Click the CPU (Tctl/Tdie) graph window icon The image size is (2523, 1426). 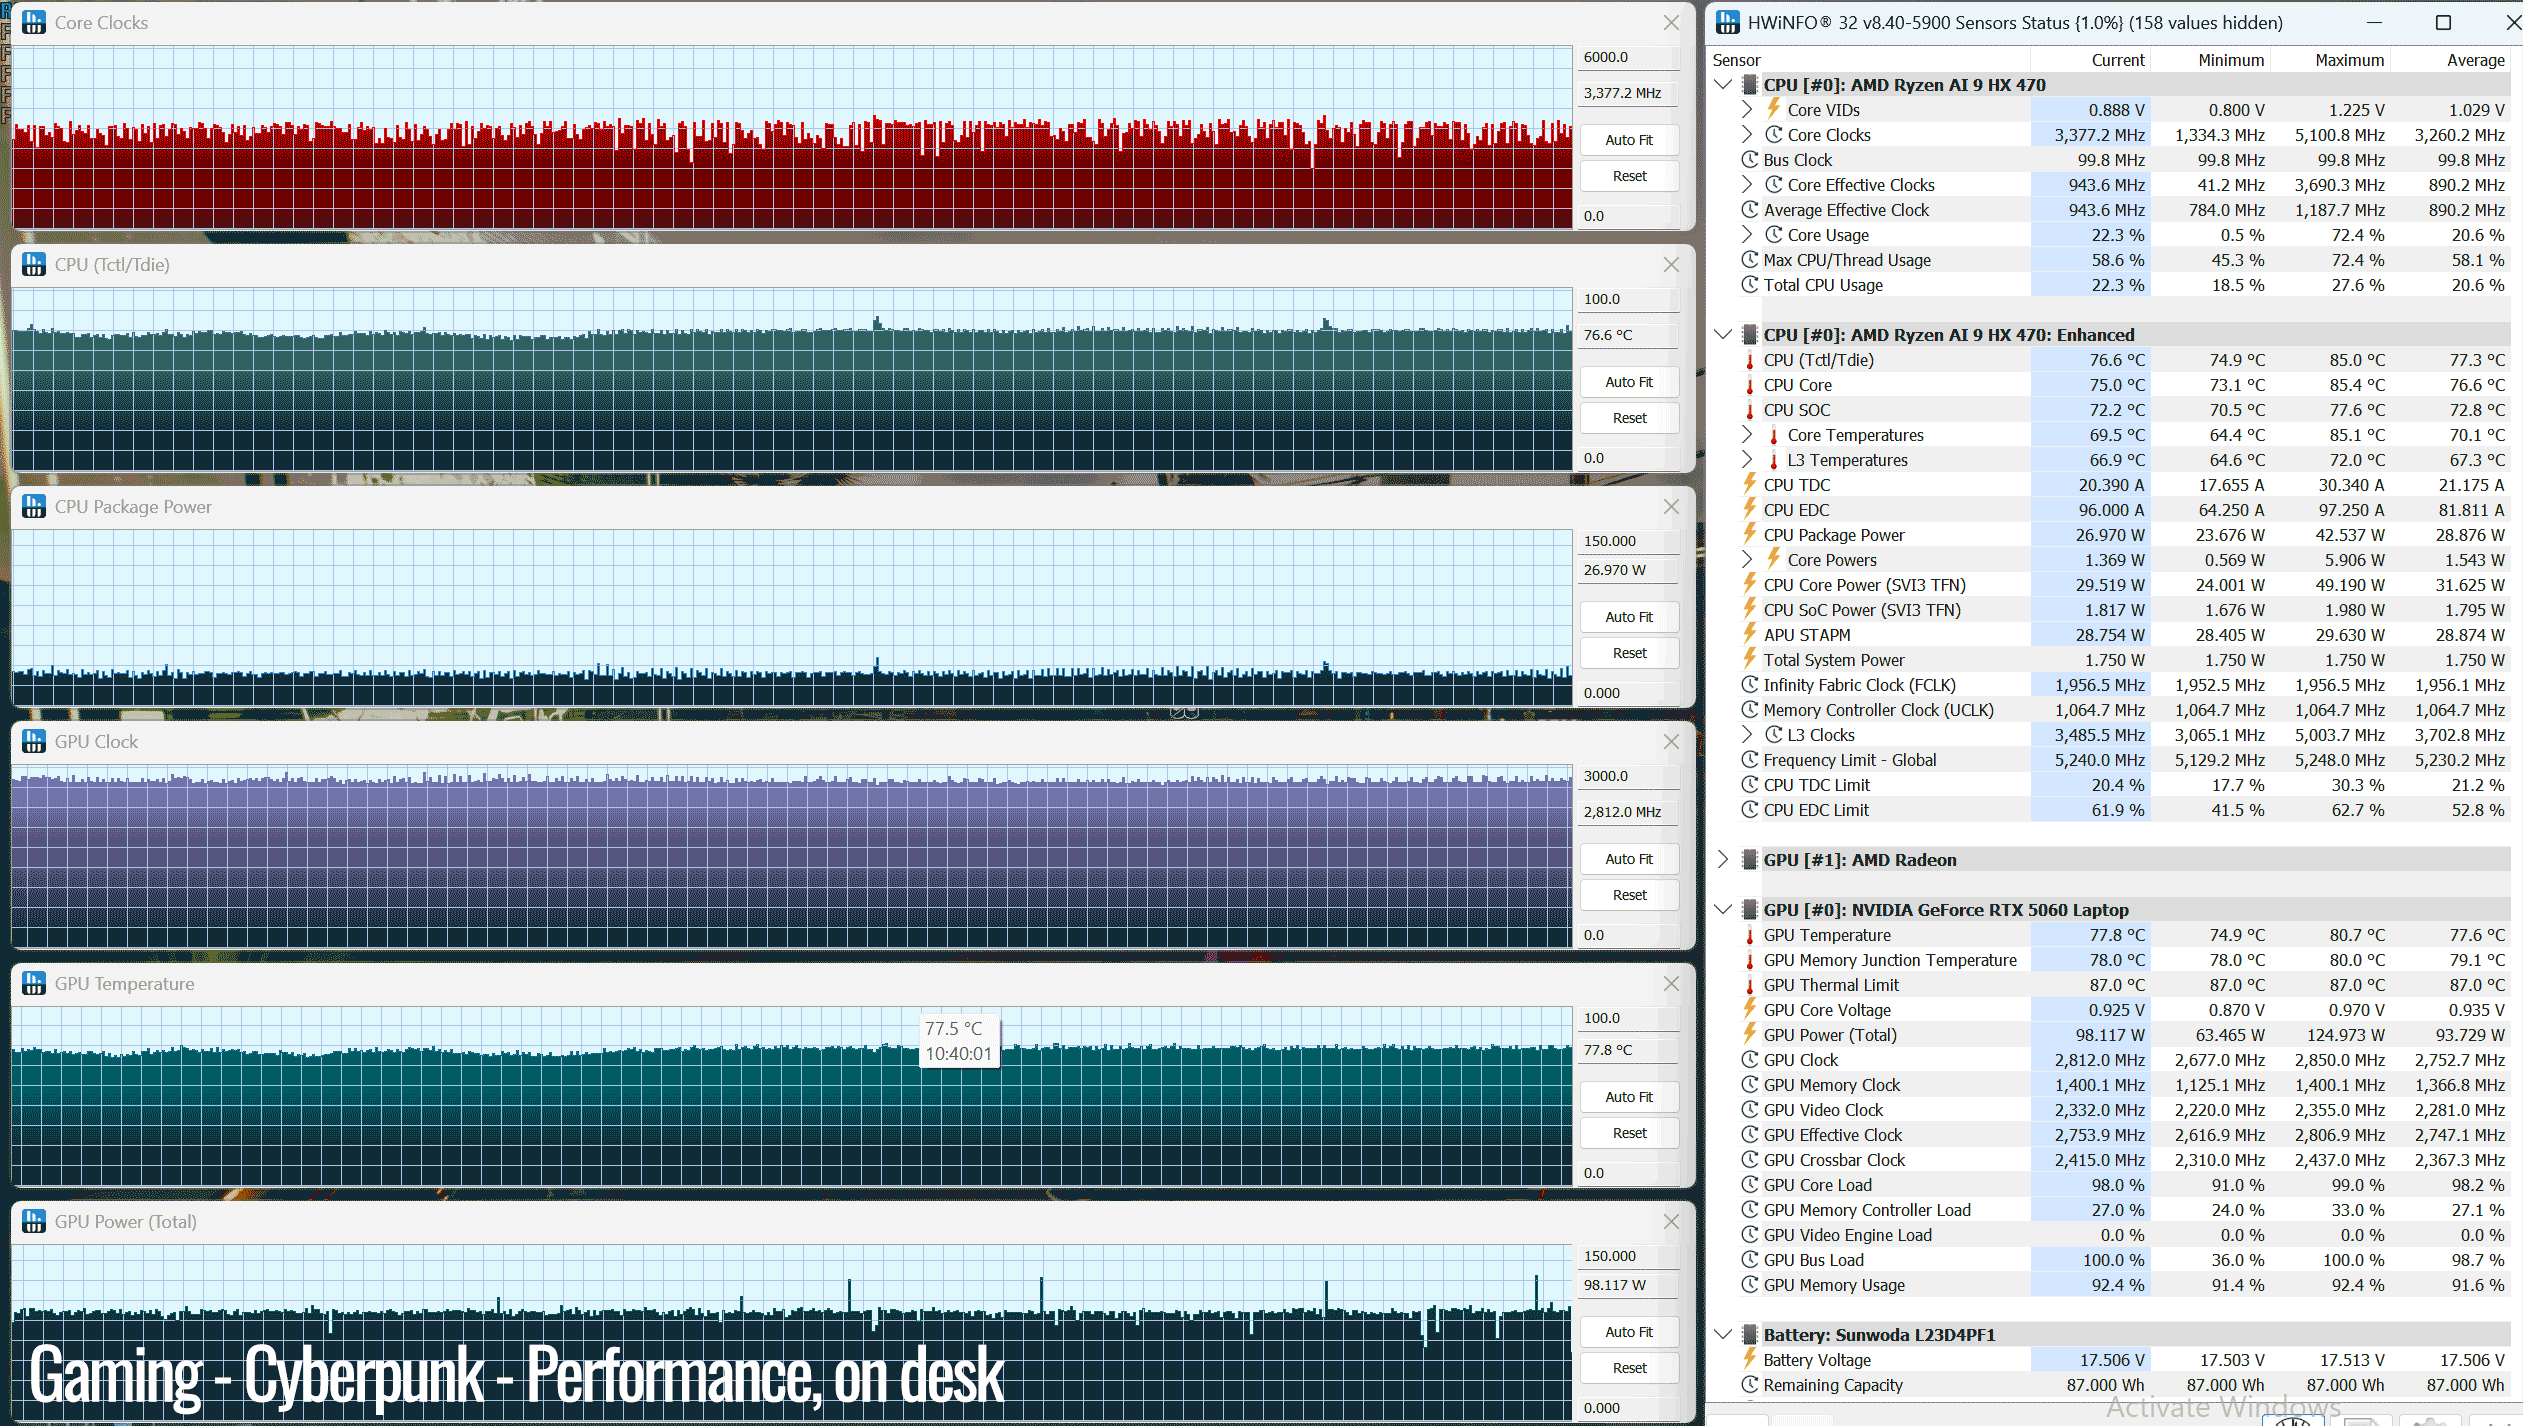34,264
